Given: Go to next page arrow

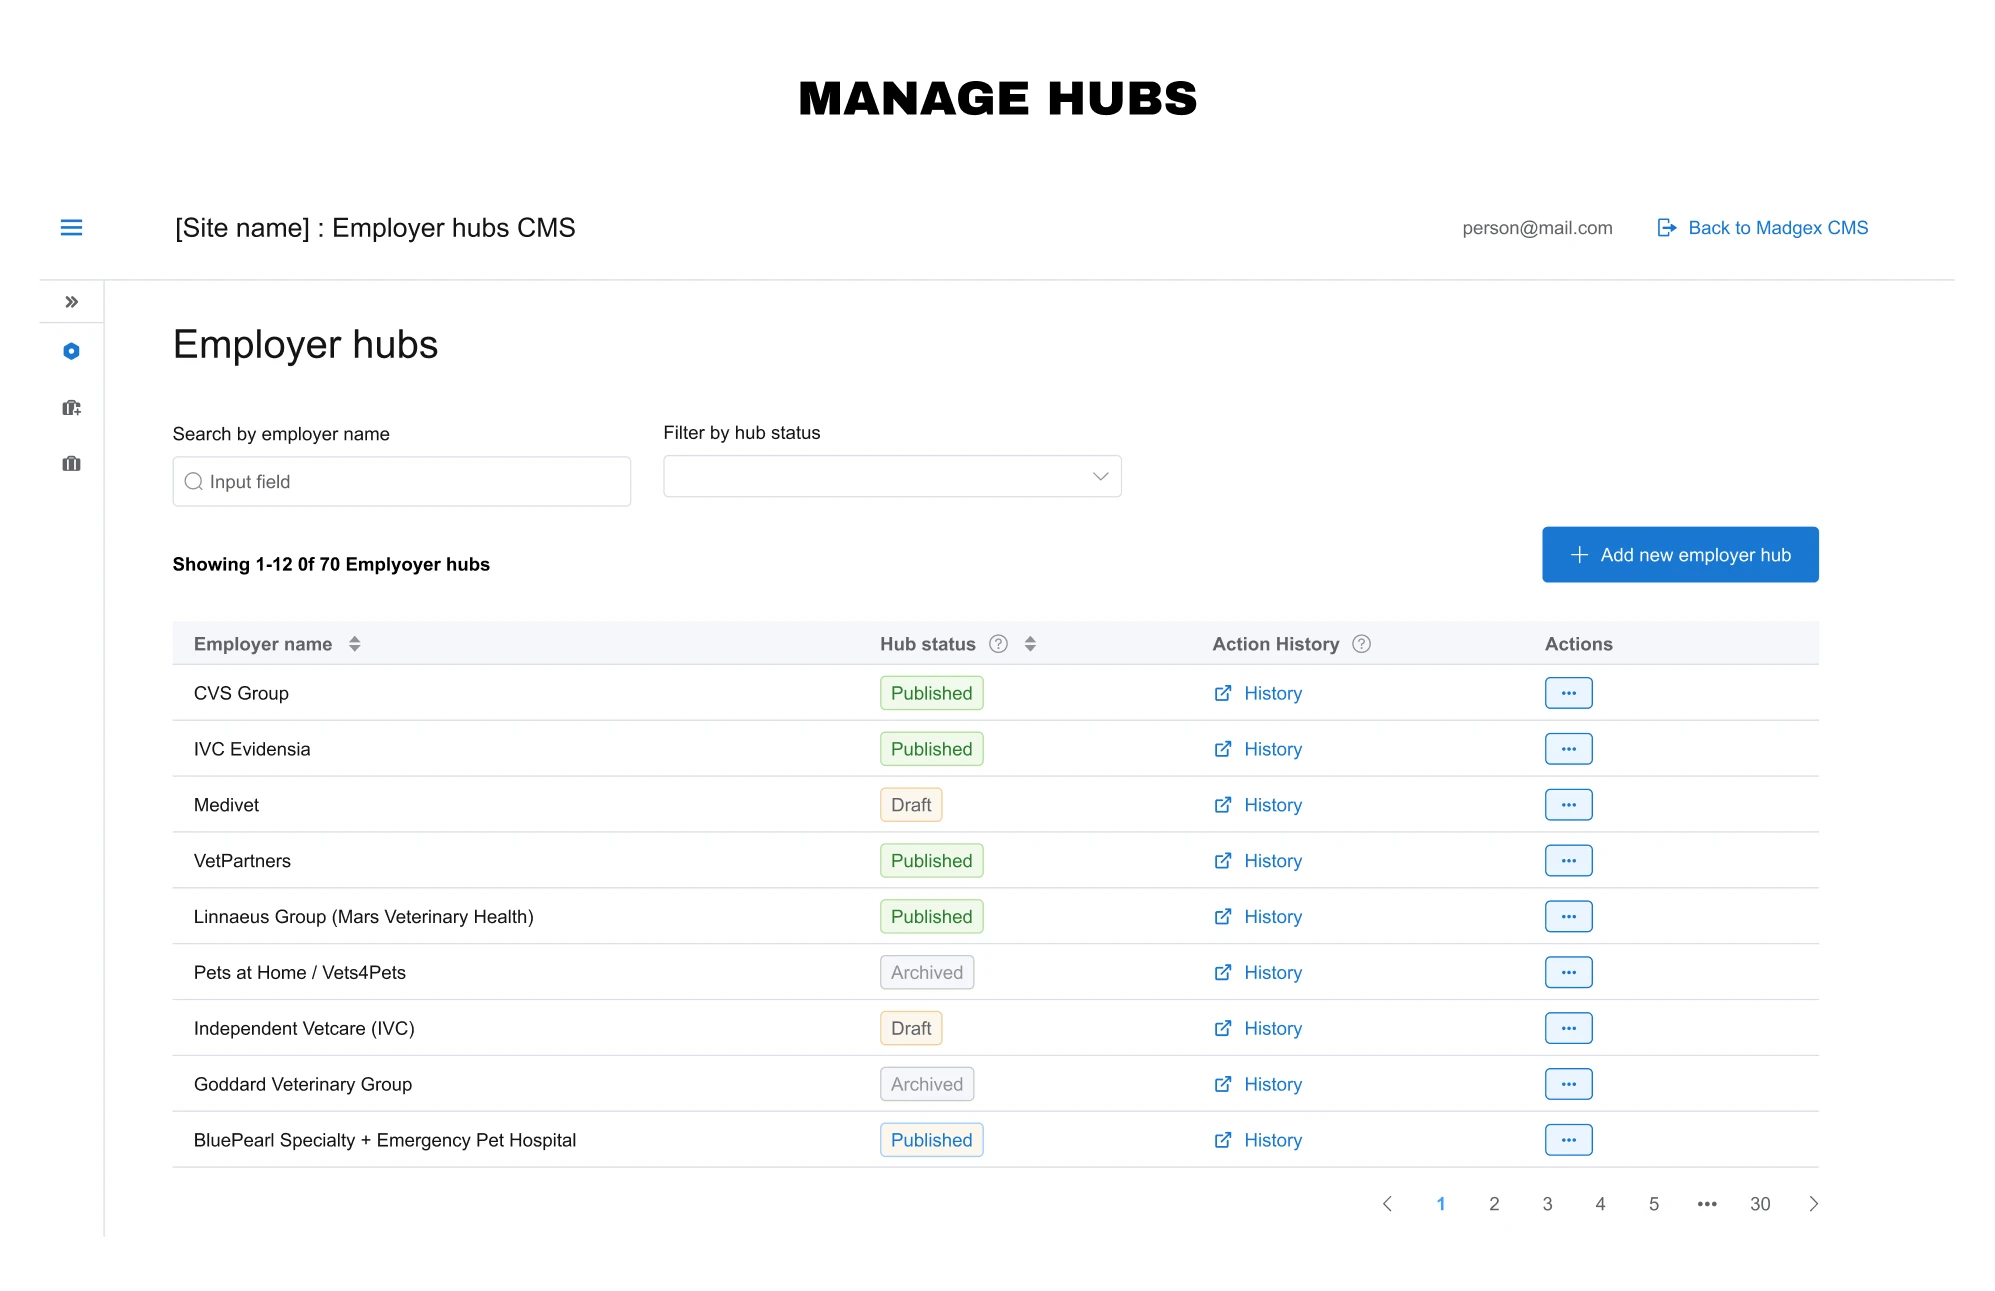Looking at the screenshot, I should tap(1813, 1204).
